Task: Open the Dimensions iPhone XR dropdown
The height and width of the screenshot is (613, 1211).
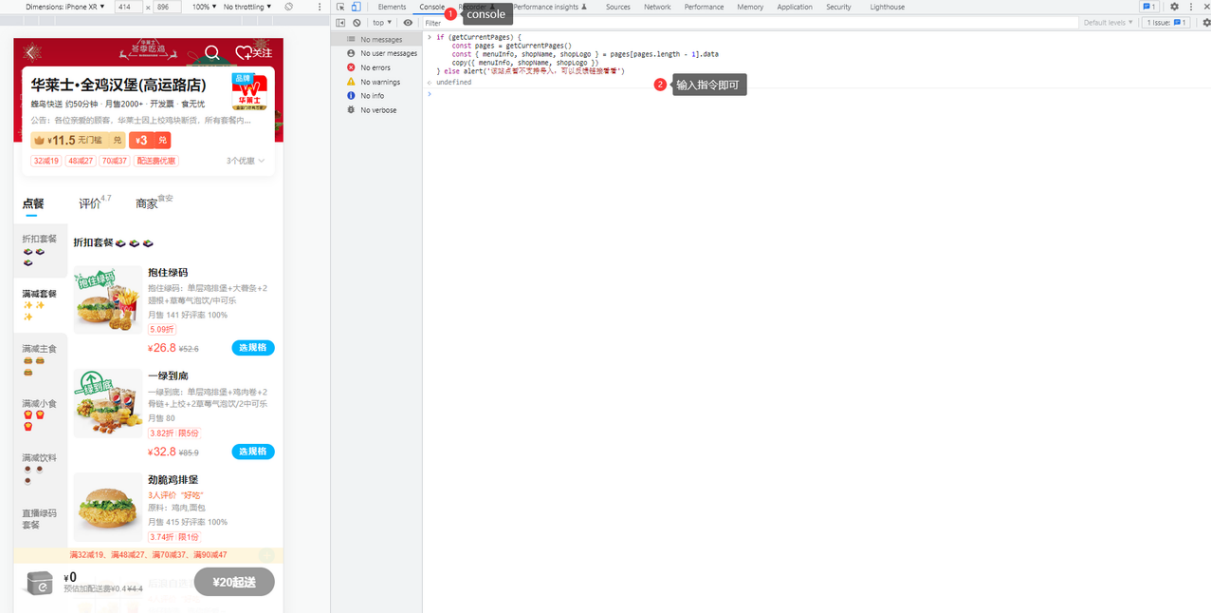Action: 65,7
